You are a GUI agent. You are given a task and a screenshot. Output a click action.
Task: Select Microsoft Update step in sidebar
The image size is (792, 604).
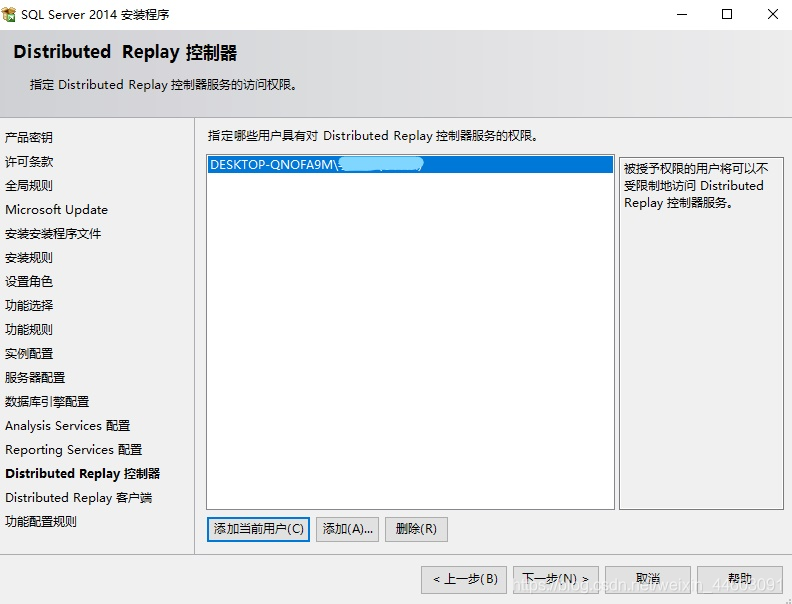57,210
